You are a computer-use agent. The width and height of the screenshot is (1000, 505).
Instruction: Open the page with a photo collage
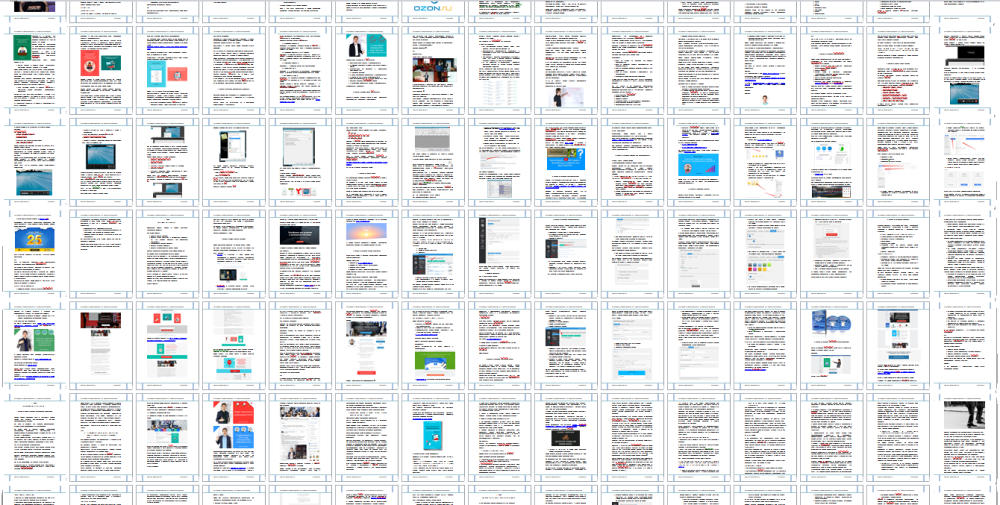(300, 437)
